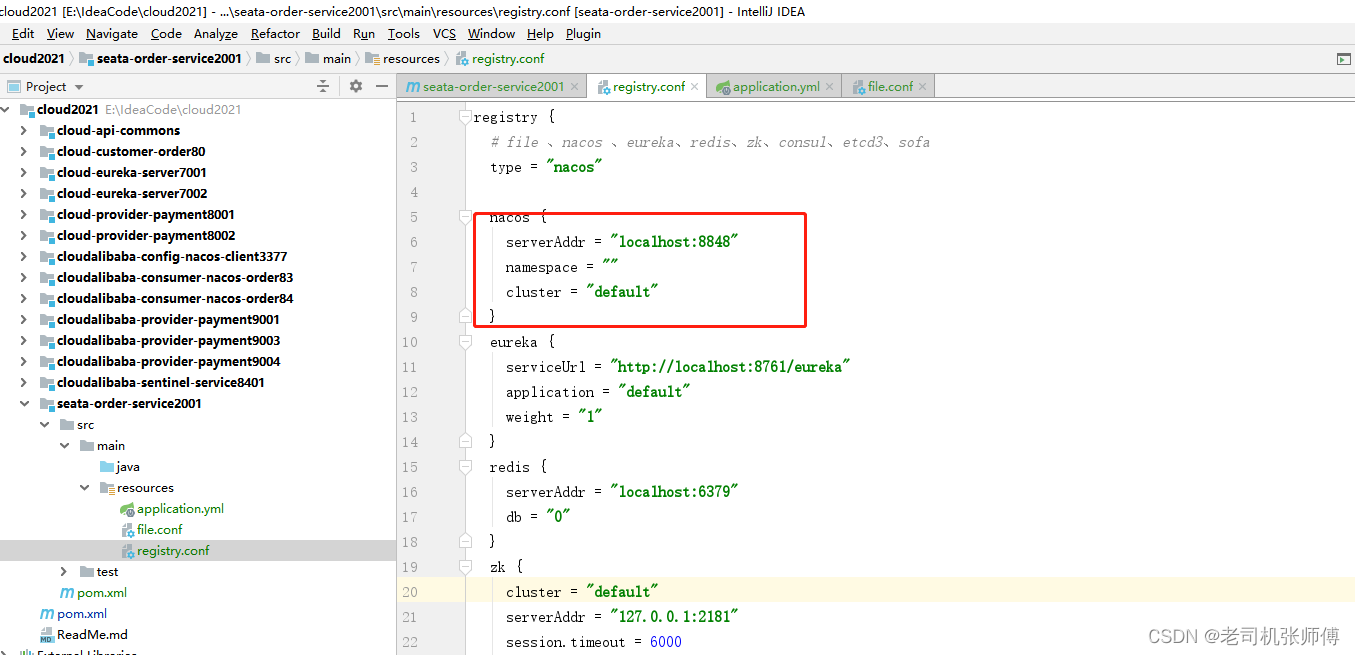Open the Code menu
1355x655 pixels.
166,33
